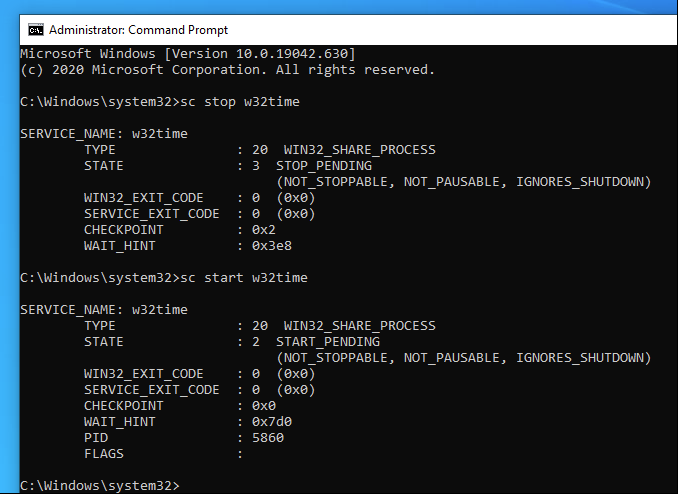Click the first WIN32_SHARE_PROCESS type text
This screenshot has width=678, height=494.
click(x=359, y=150)
